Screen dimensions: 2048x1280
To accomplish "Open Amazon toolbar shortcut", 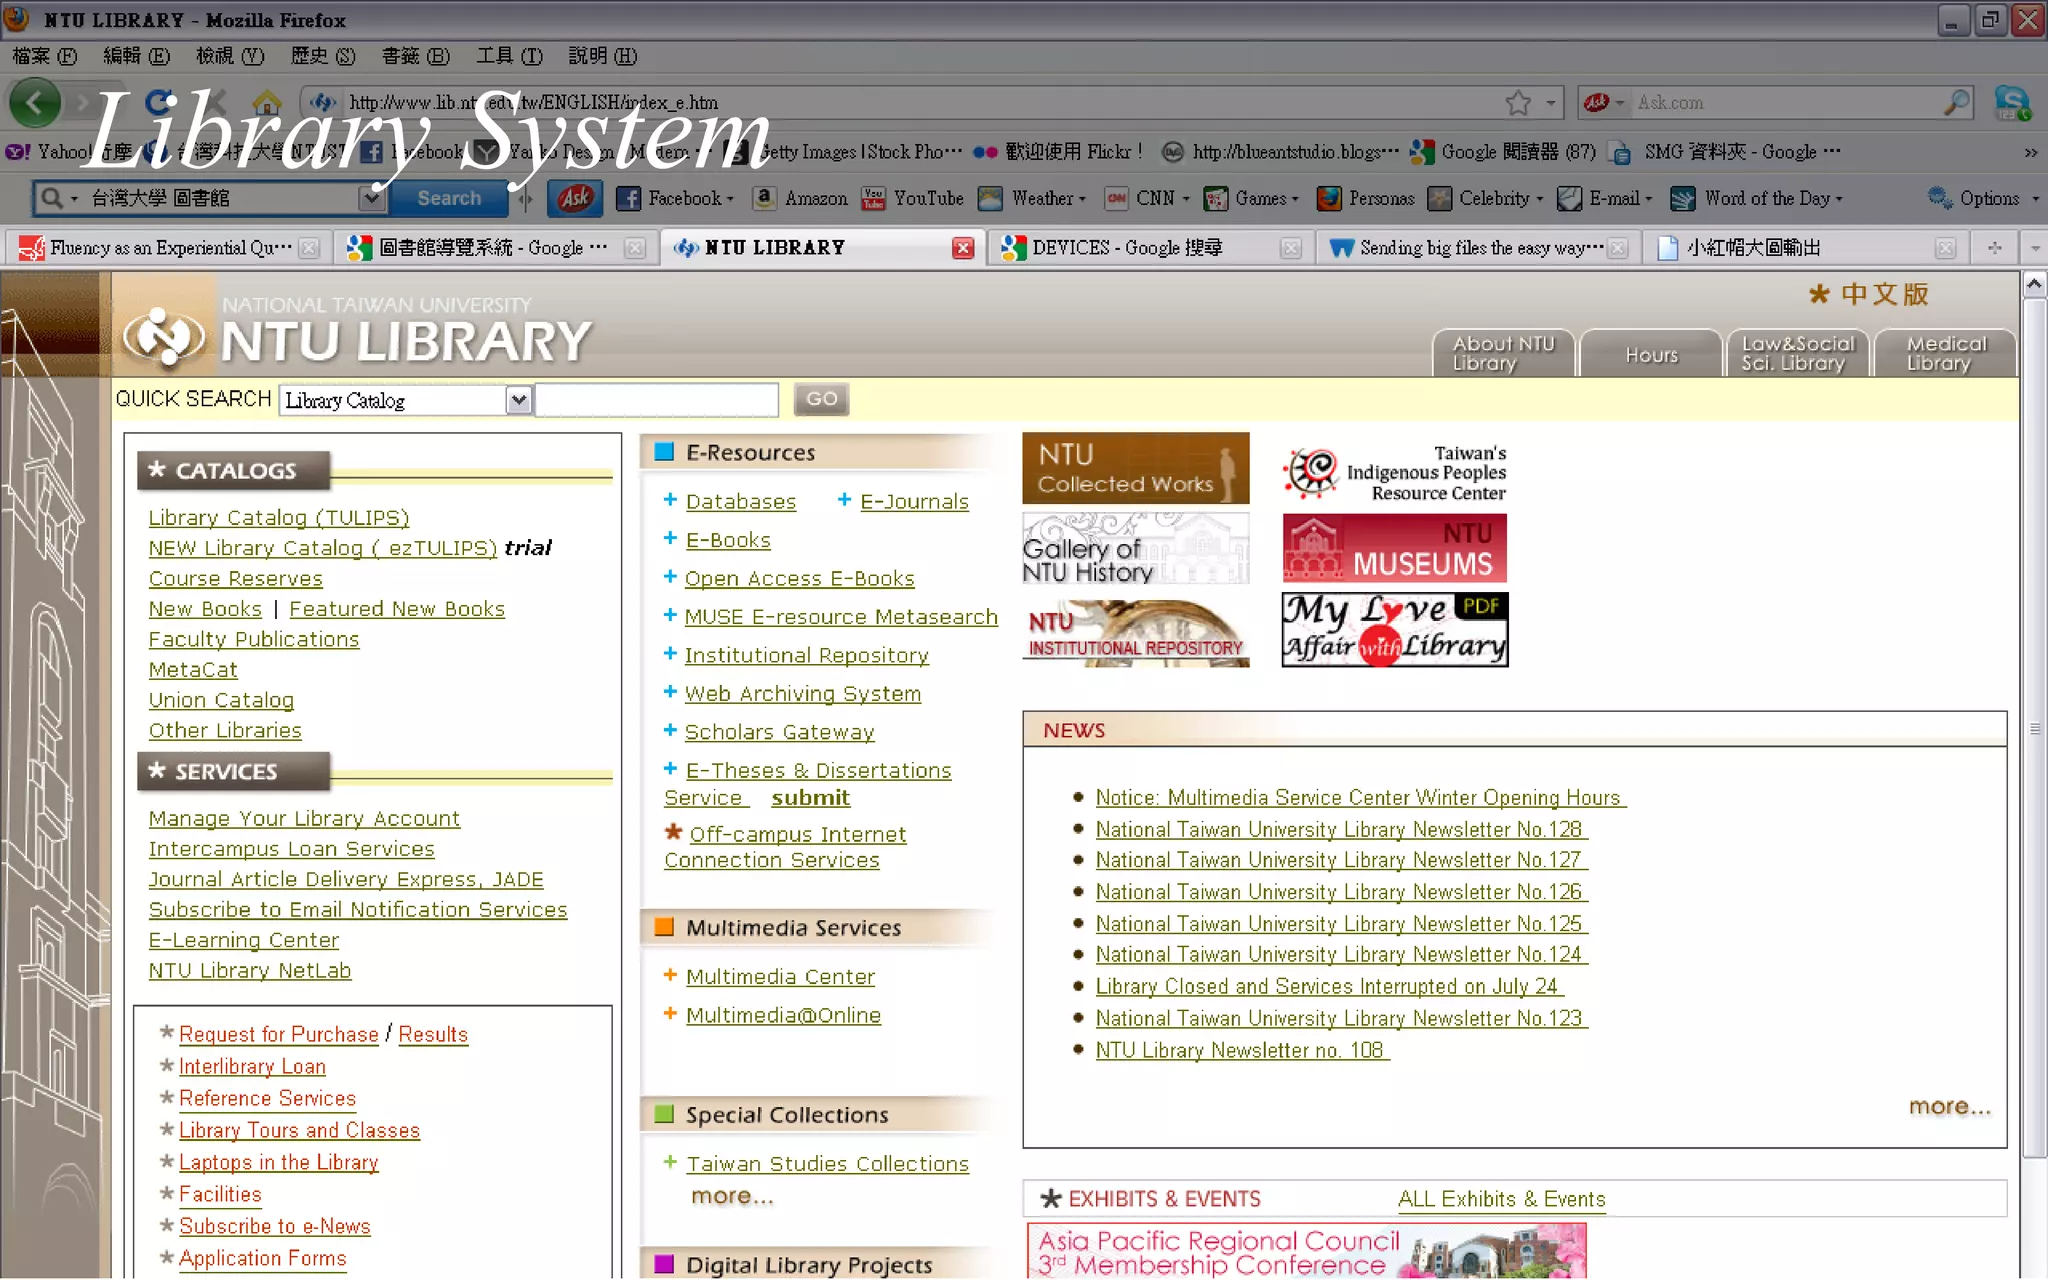I will point(801,198).
